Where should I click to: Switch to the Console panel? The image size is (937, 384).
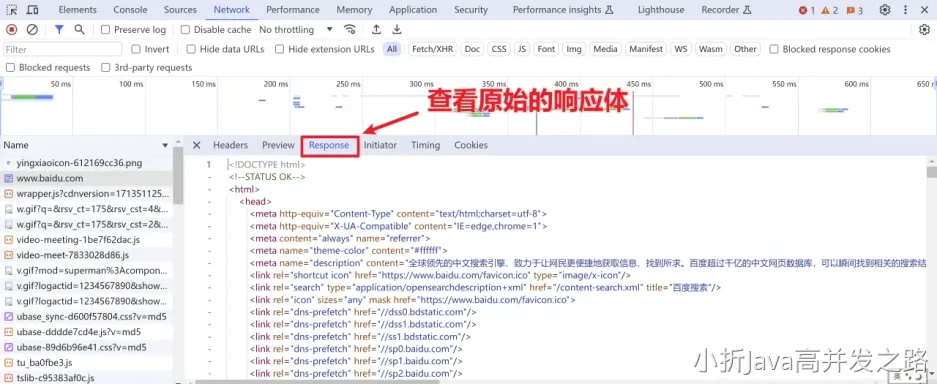tap(130, 10)
